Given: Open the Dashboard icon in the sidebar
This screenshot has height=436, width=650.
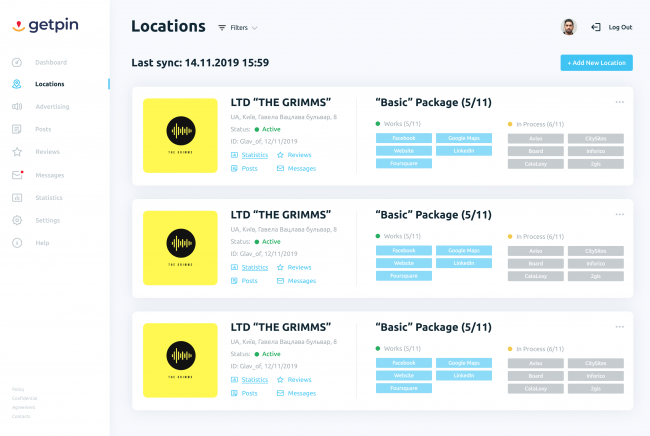Looking at the screenshot, I should click(17, 62).
